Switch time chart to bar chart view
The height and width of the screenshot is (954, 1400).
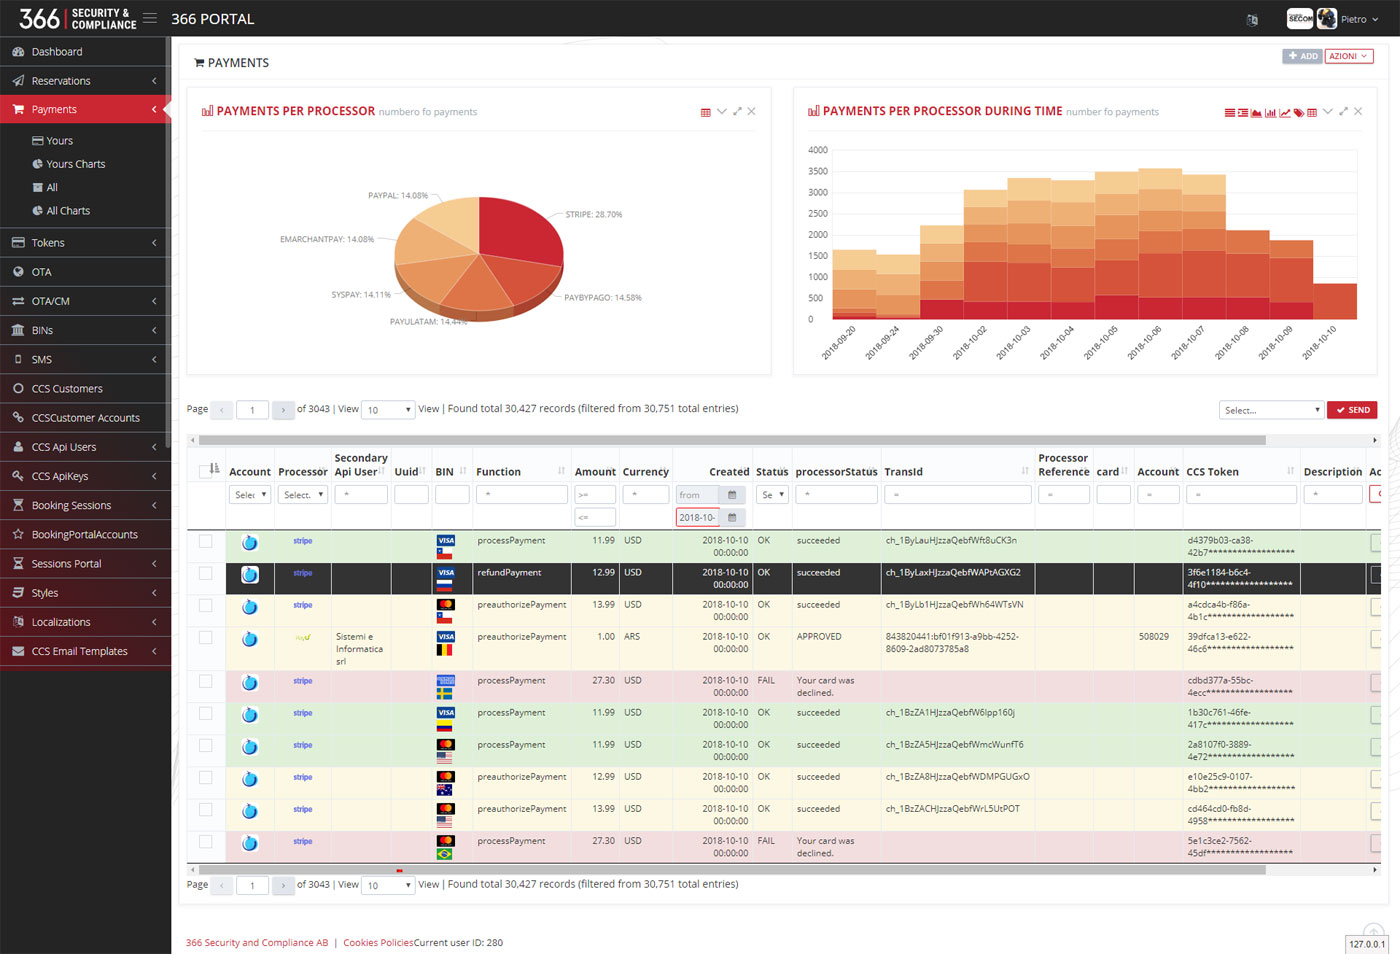click(x=1271, y=113)
